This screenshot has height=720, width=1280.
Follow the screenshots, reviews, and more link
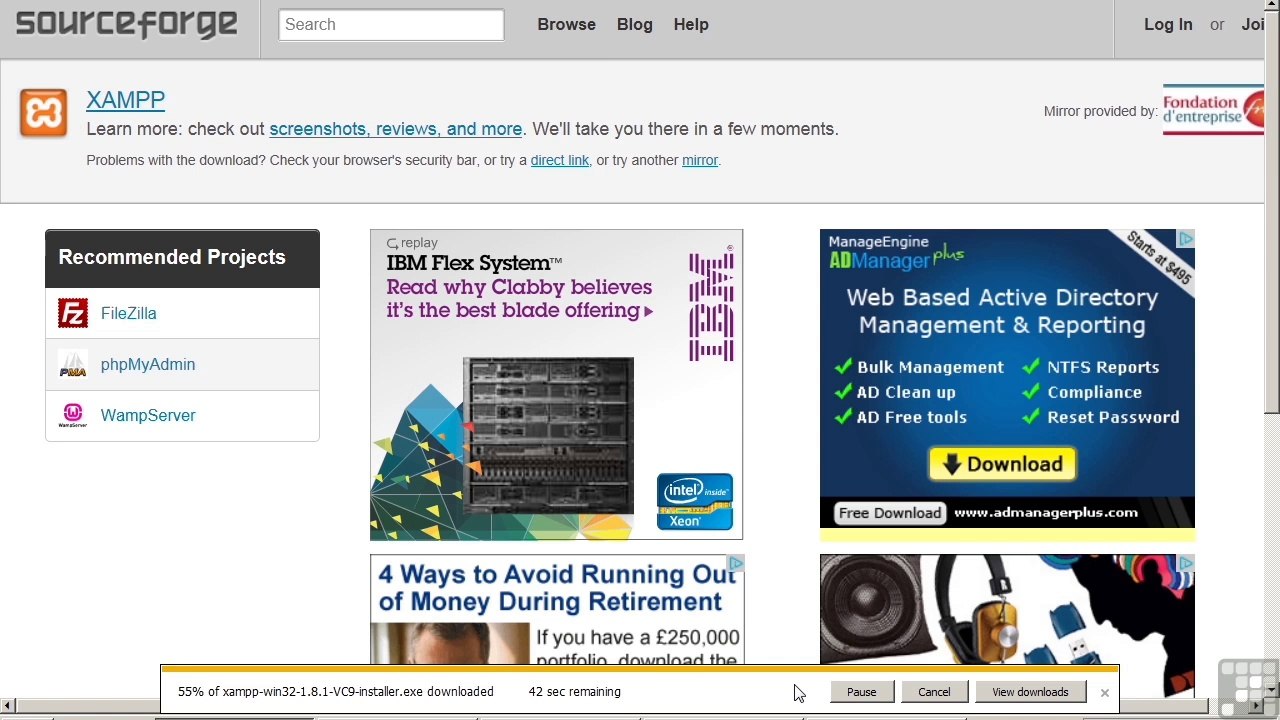[396, 129]
